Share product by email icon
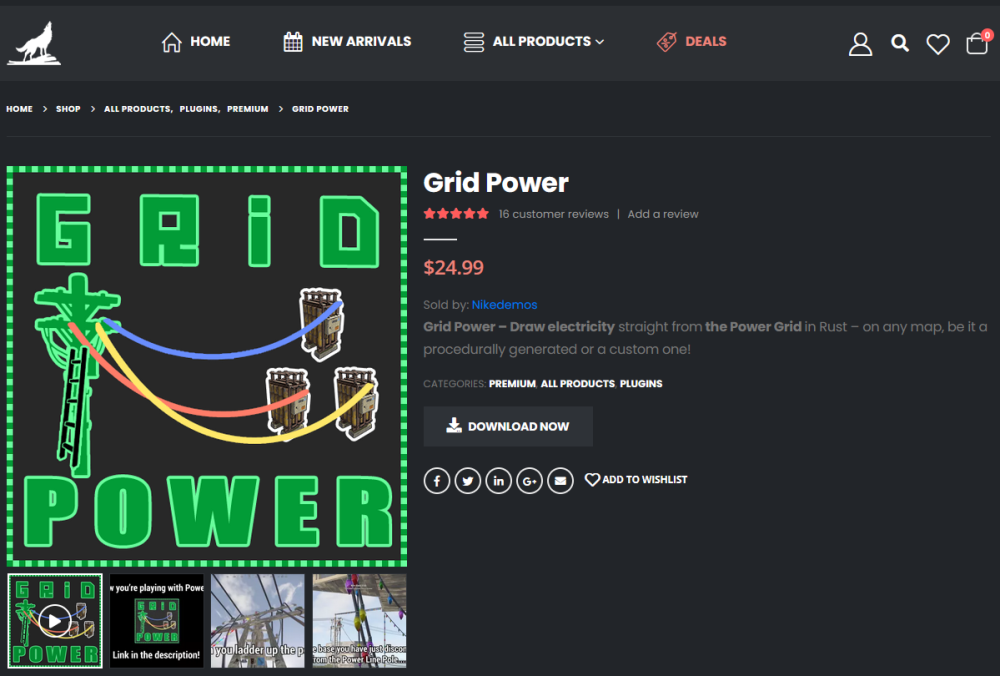The width and height of the screenshot is (1000, 676). [560, 481]
